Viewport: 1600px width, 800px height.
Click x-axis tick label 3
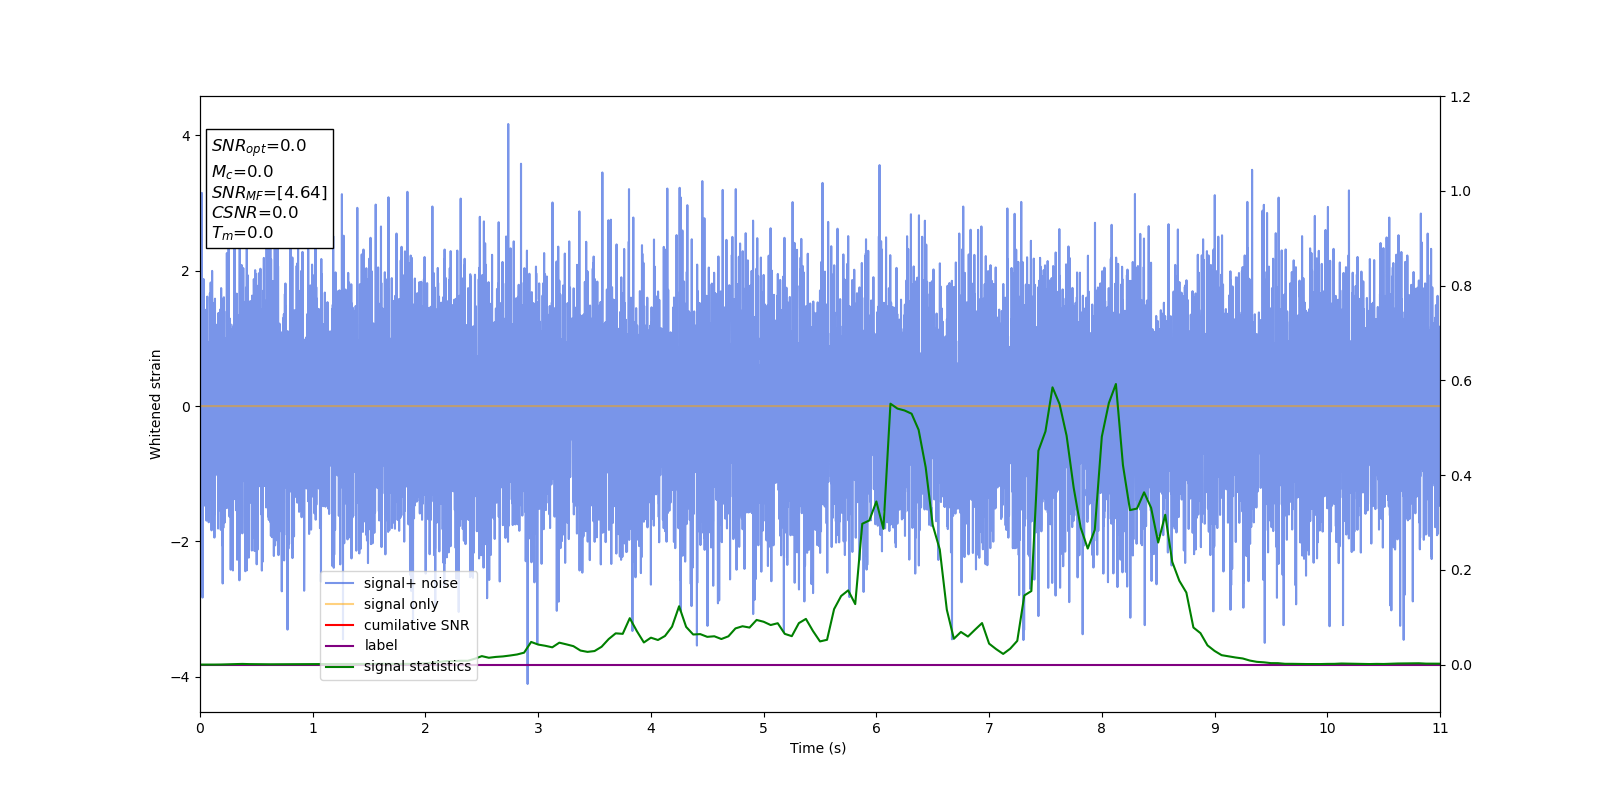pos(538,728)
